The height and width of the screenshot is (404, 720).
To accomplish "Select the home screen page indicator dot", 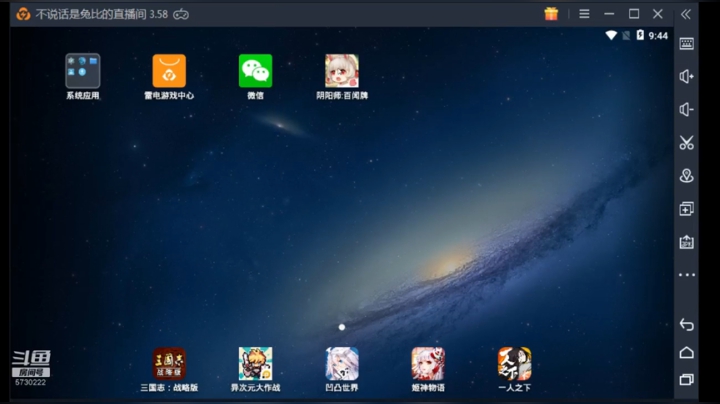I will (x=342, y=327).
